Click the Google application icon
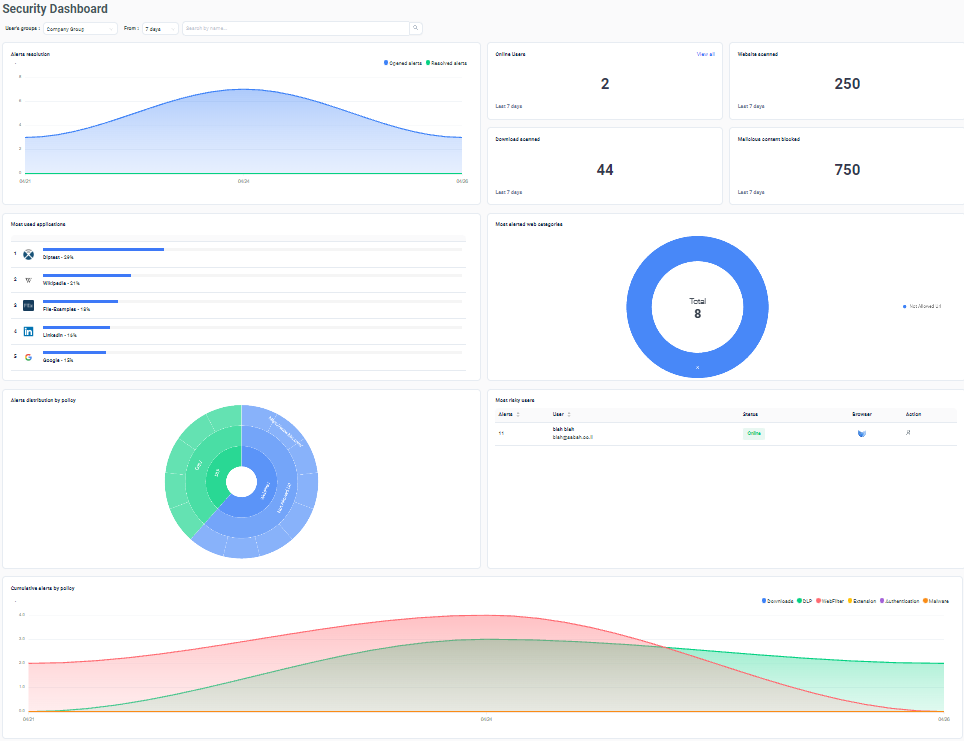 pos(28,357)
